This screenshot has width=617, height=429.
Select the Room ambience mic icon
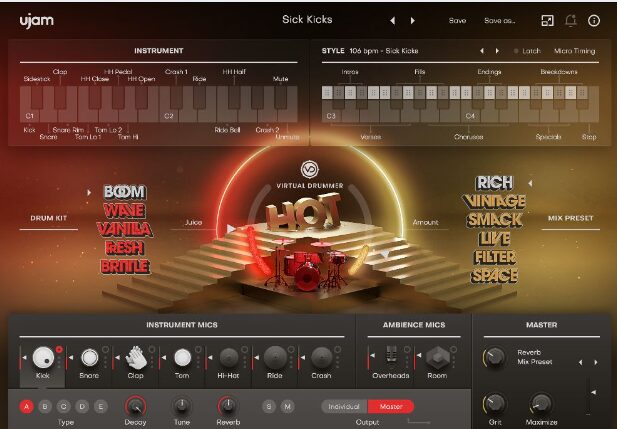tap(437, 358)
